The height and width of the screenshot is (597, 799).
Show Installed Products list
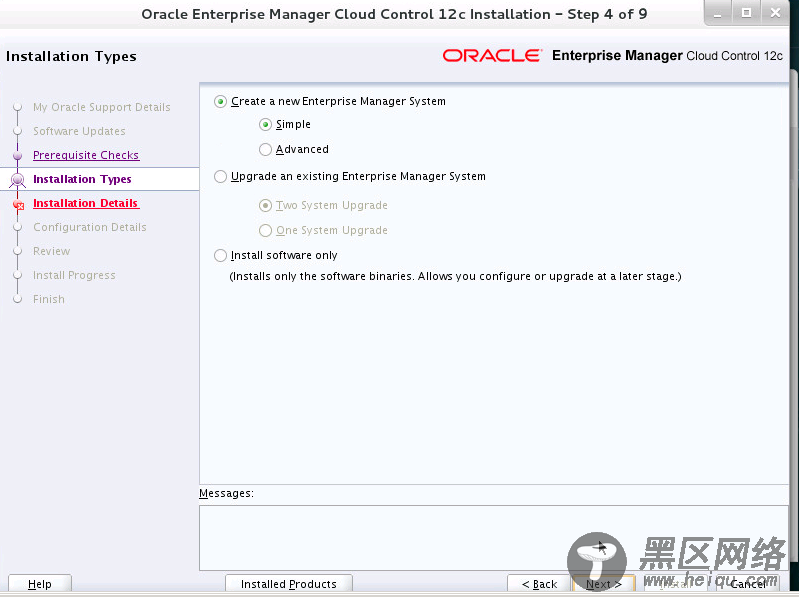click(288, 584)
